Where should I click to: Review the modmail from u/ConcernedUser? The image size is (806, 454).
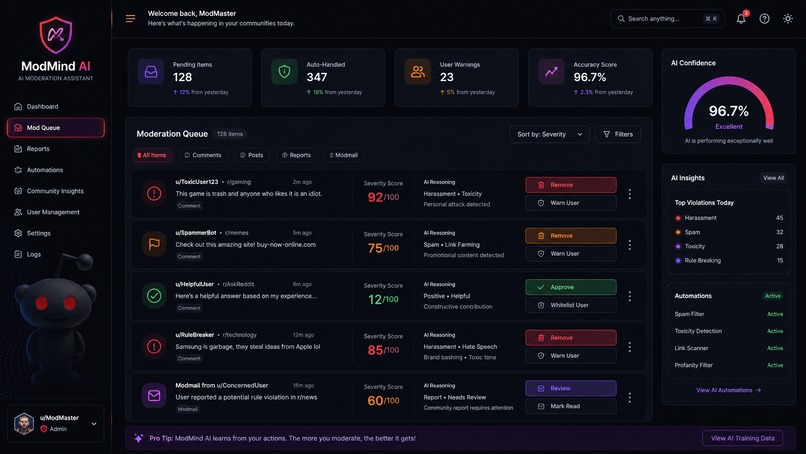coord(571,388)
